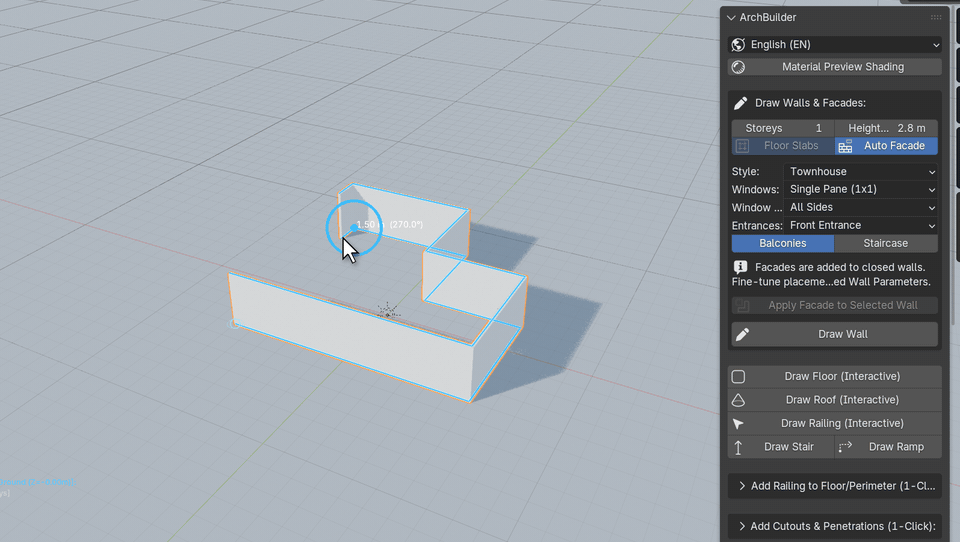The width and height of the screenshot is (960, 542).
Task: Click the Height 2.8 m field
Action: click(x=886, y=128)
